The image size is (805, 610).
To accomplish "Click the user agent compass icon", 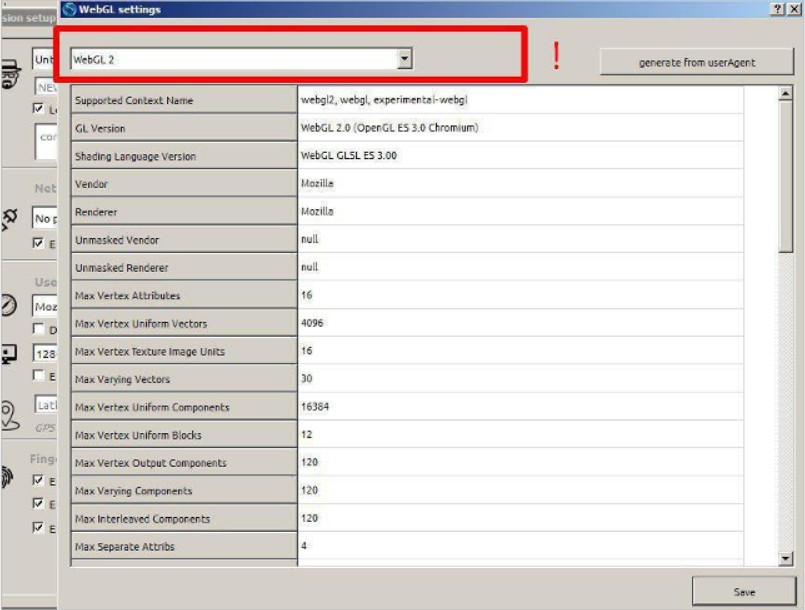I will [10, 307].
